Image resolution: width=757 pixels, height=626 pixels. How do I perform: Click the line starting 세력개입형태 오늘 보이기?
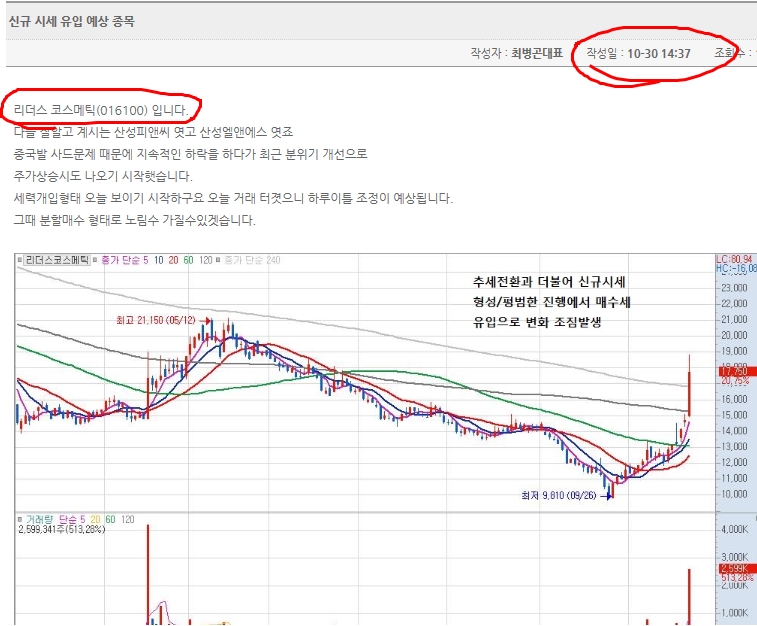(233, 198)
